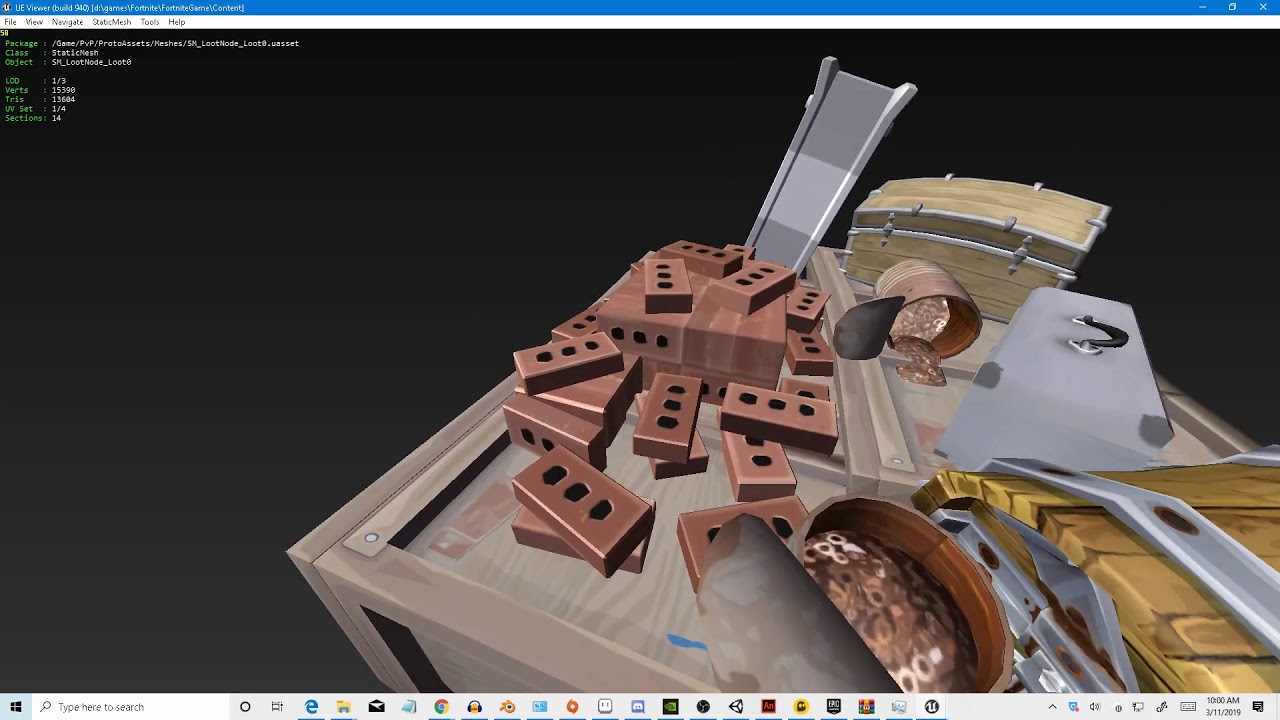The image size is (1280, 720).
Task: Open the headphones app icon in taskbar
Action: tap(474, 707)
